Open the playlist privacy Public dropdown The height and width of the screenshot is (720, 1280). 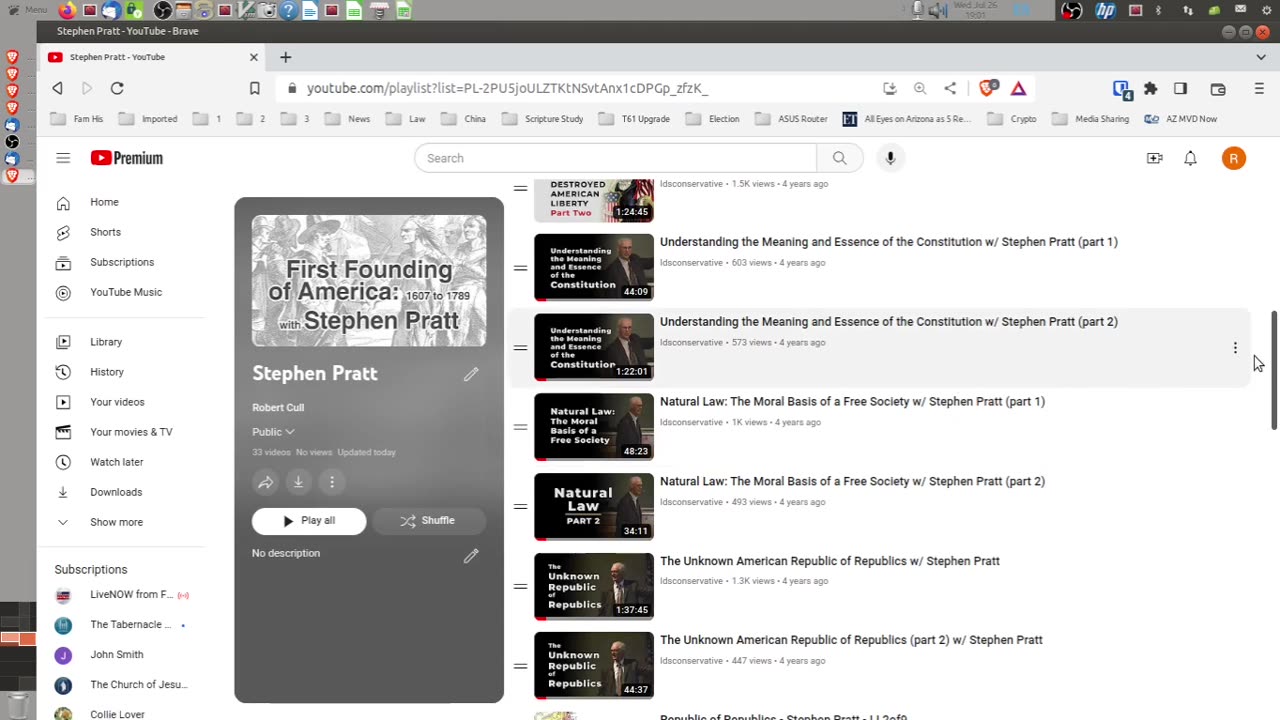pyautogui.click(x=273, y=432)
